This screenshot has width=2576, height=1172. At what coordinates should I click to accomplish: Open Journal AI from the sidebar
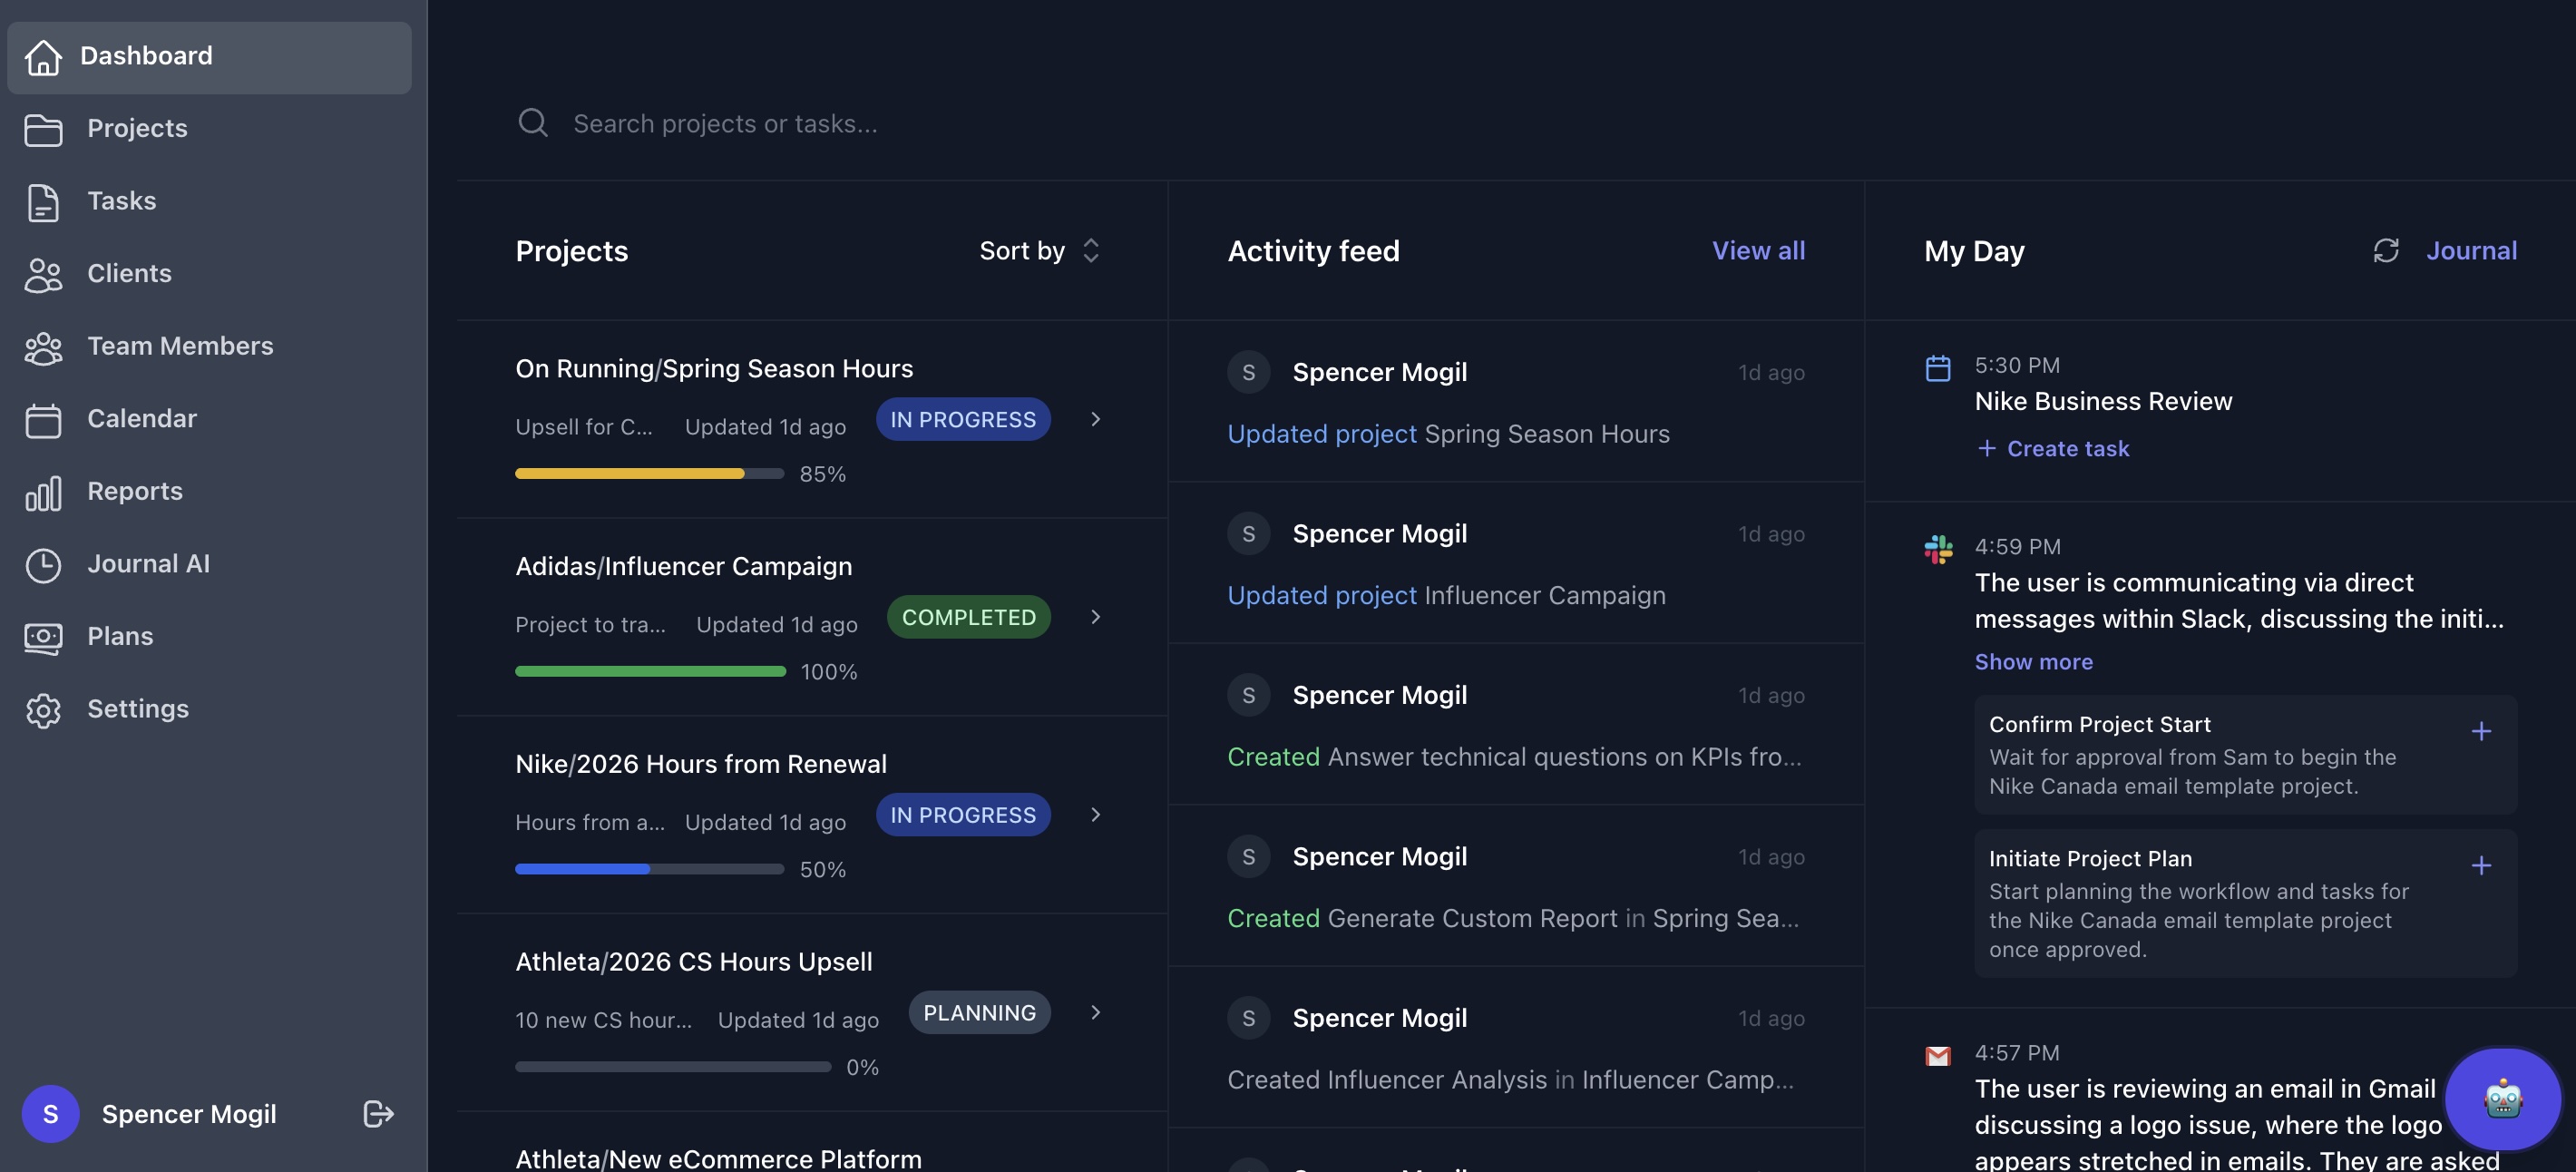pos(148,564)
